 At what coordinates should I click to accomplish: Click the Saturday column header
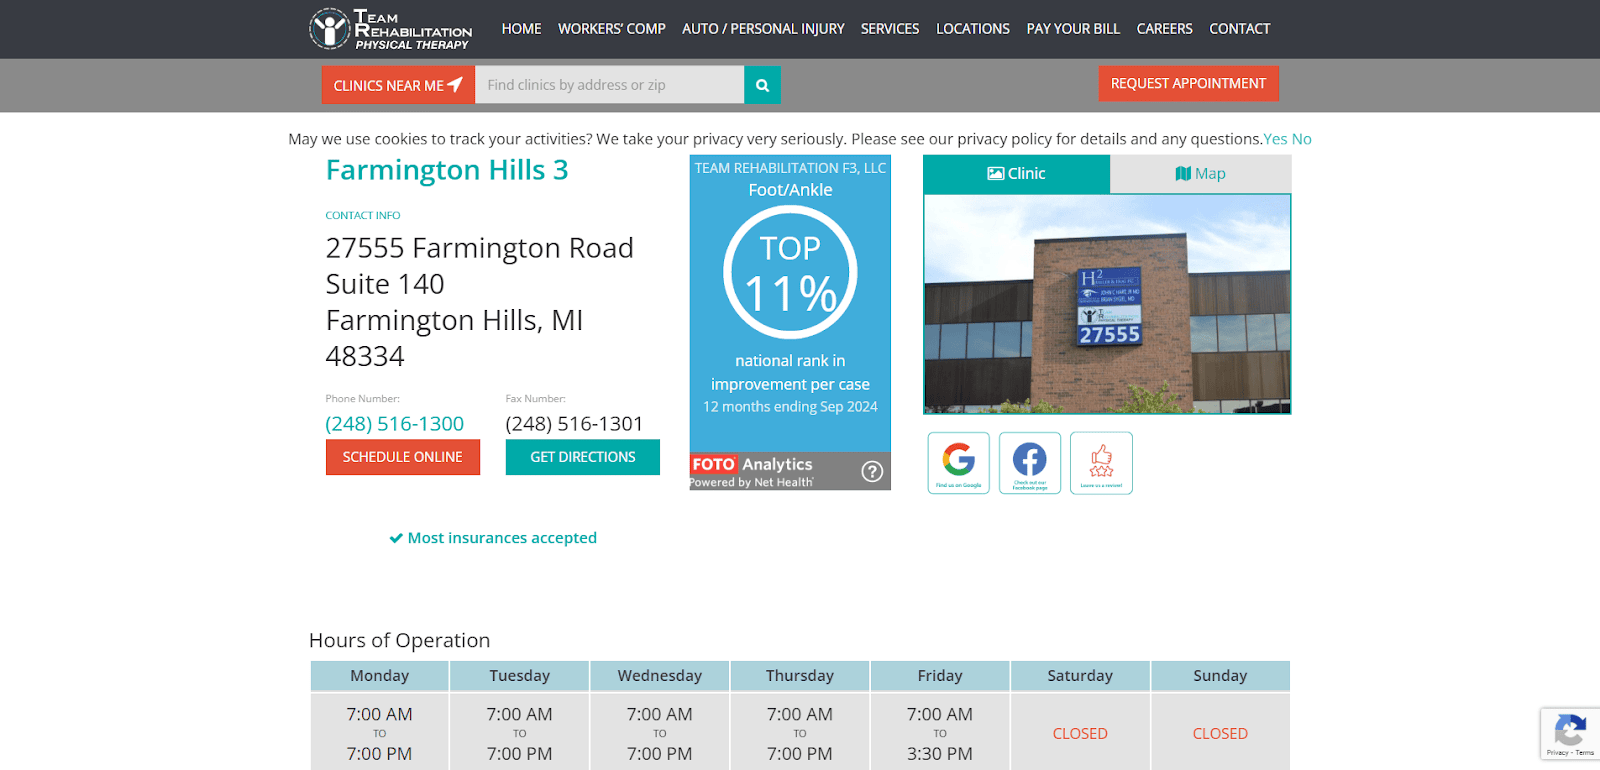click(1080, 676)
